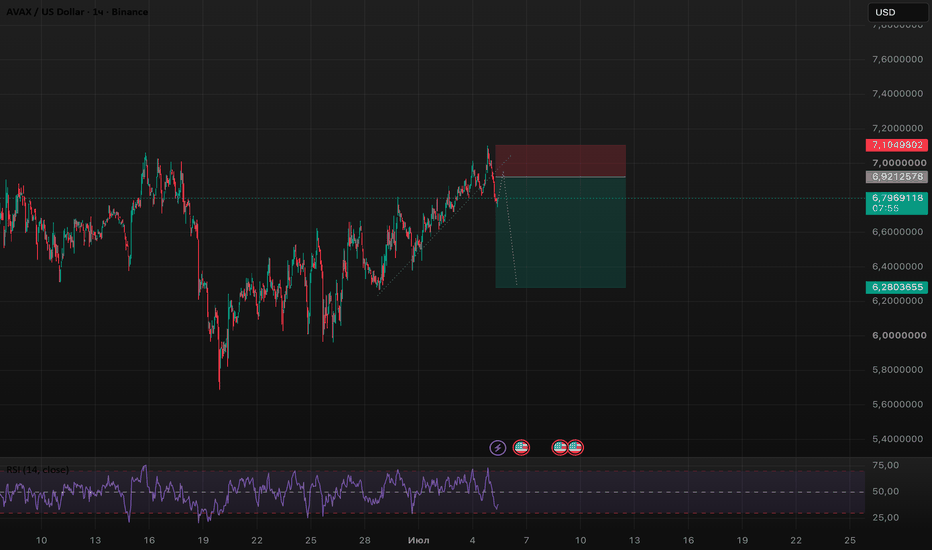Click price axis value 6,4000000

point(898,266)
